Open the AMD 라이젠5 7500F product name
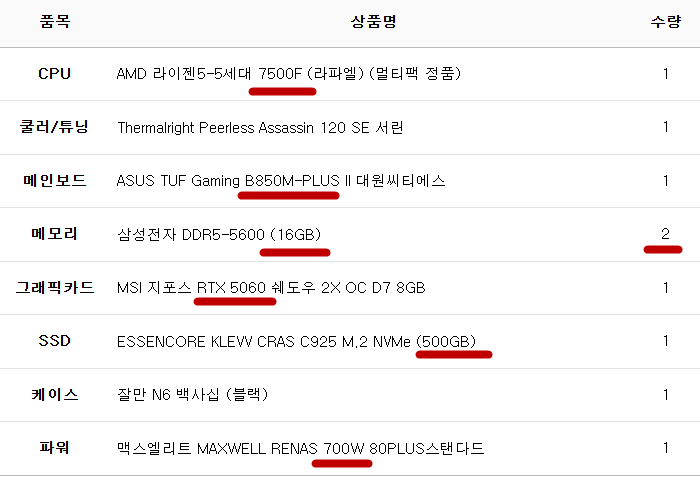 (x=288, y=74)
